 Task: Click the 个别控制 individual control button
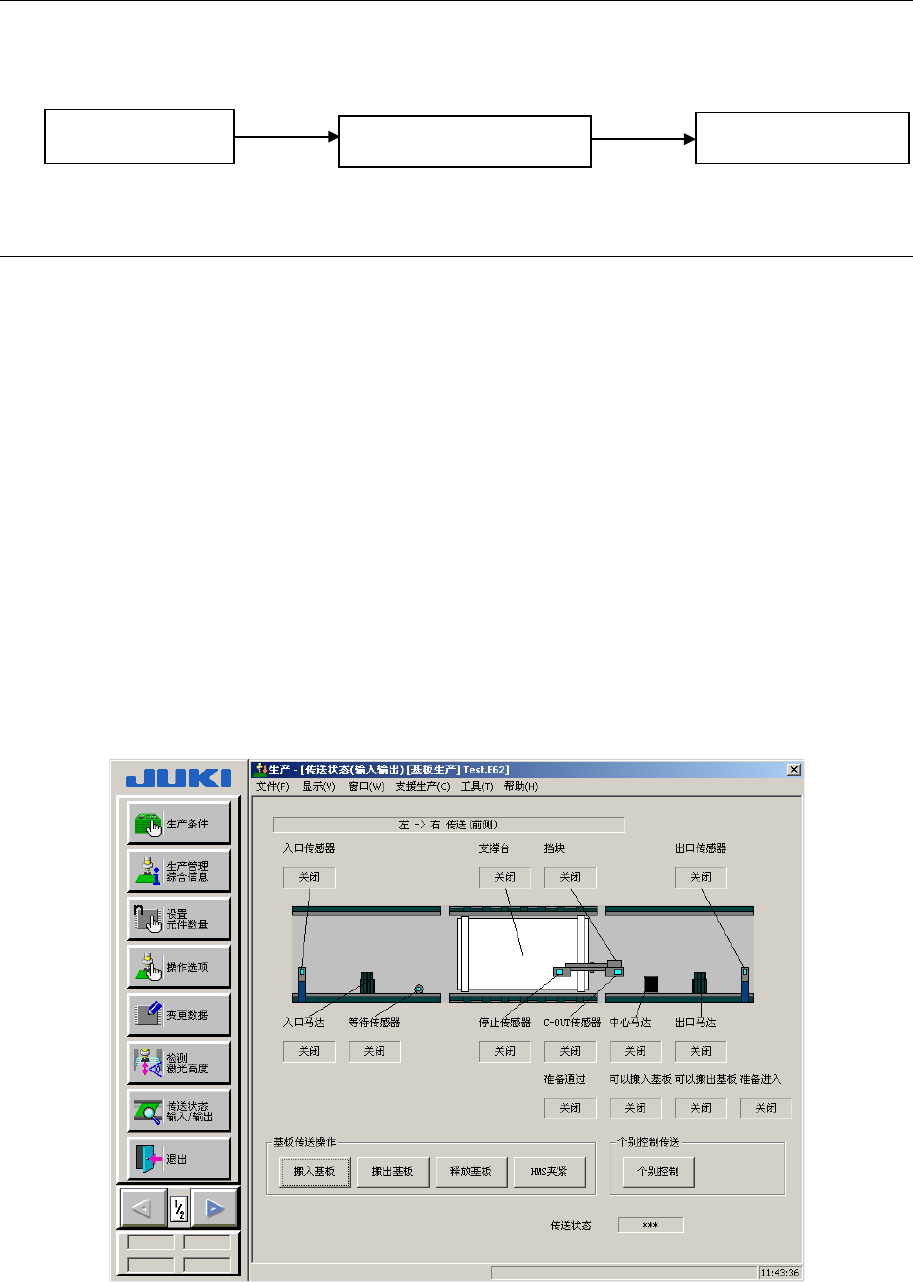click(657, 1171)
